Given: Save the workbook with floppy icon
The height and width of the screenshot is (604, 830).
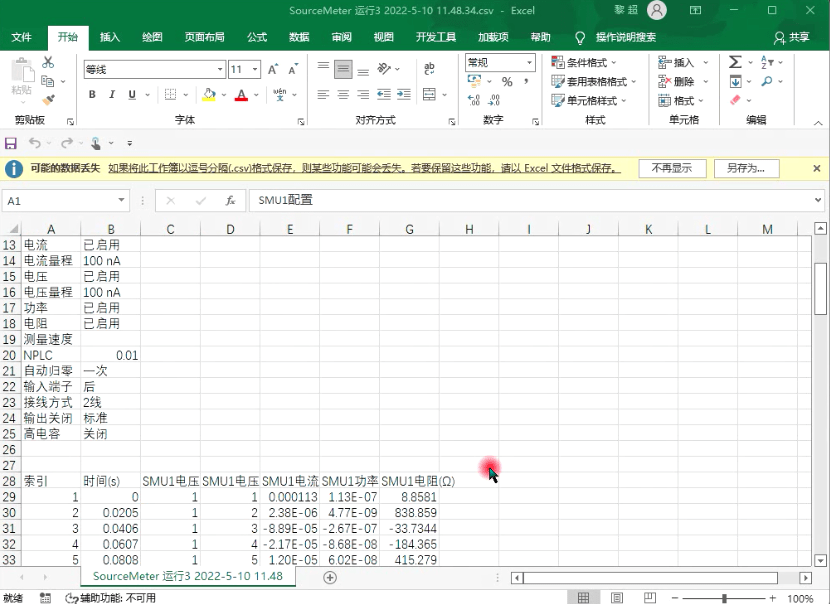Looking at the screenshot, I should tap(11, 143).
